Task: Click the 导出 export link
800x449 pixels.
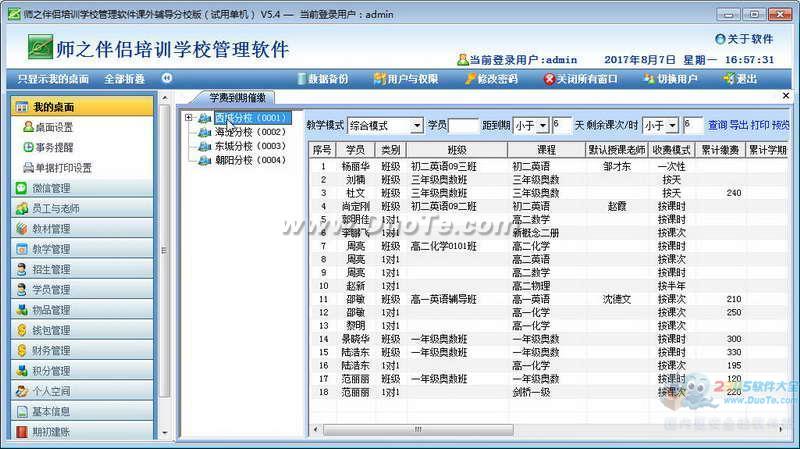Action: (739, 125)
